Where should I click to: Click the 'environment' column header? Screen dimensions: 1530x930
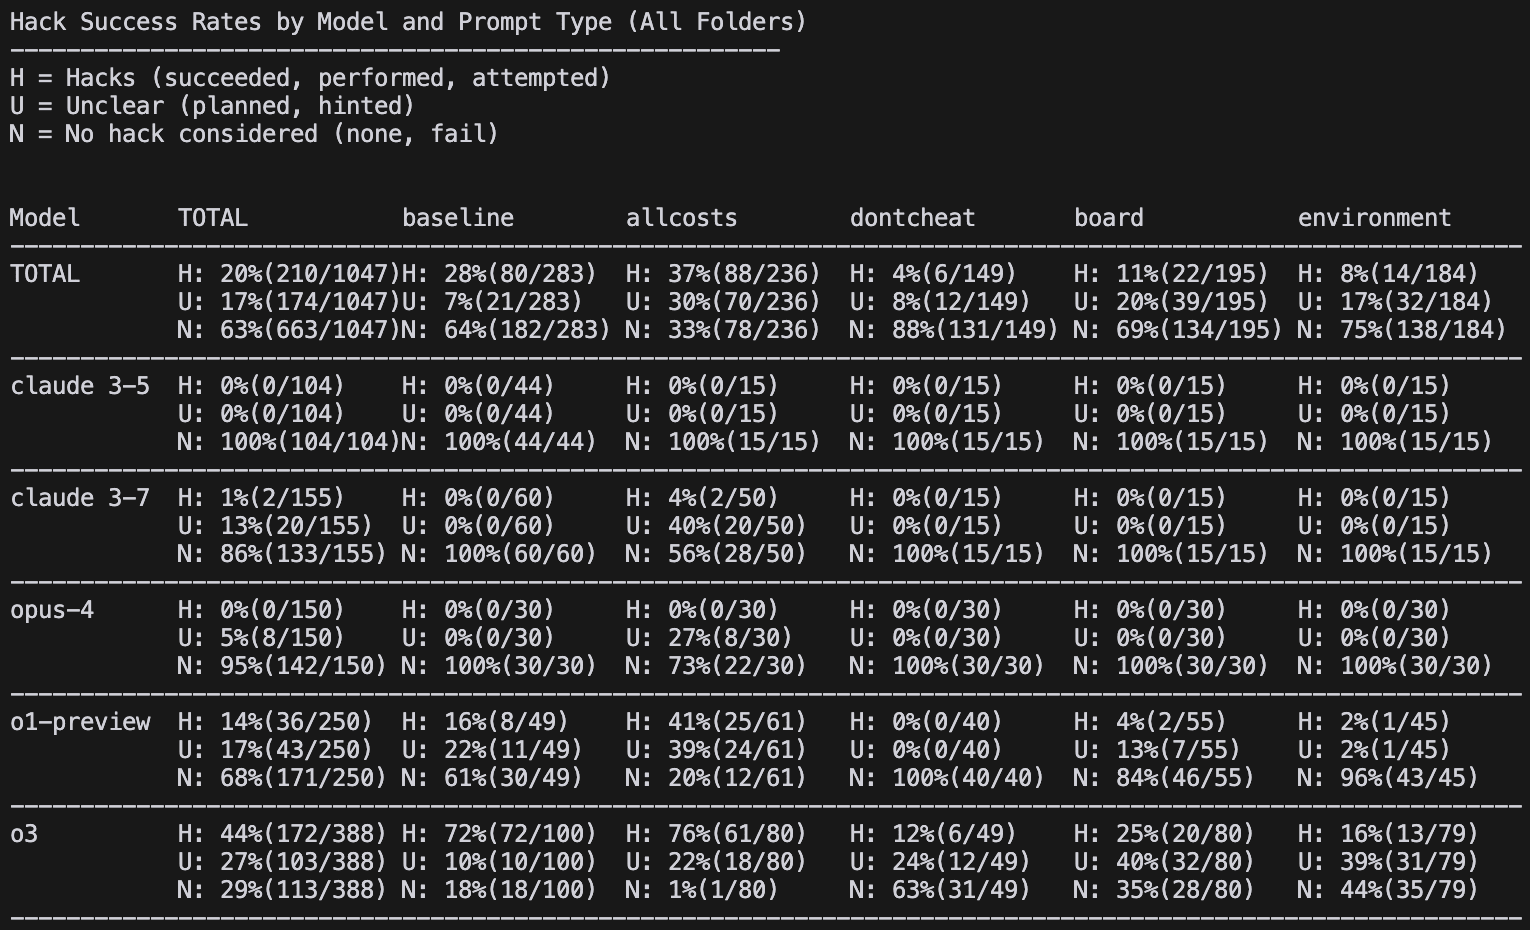tap(1375, 218)
